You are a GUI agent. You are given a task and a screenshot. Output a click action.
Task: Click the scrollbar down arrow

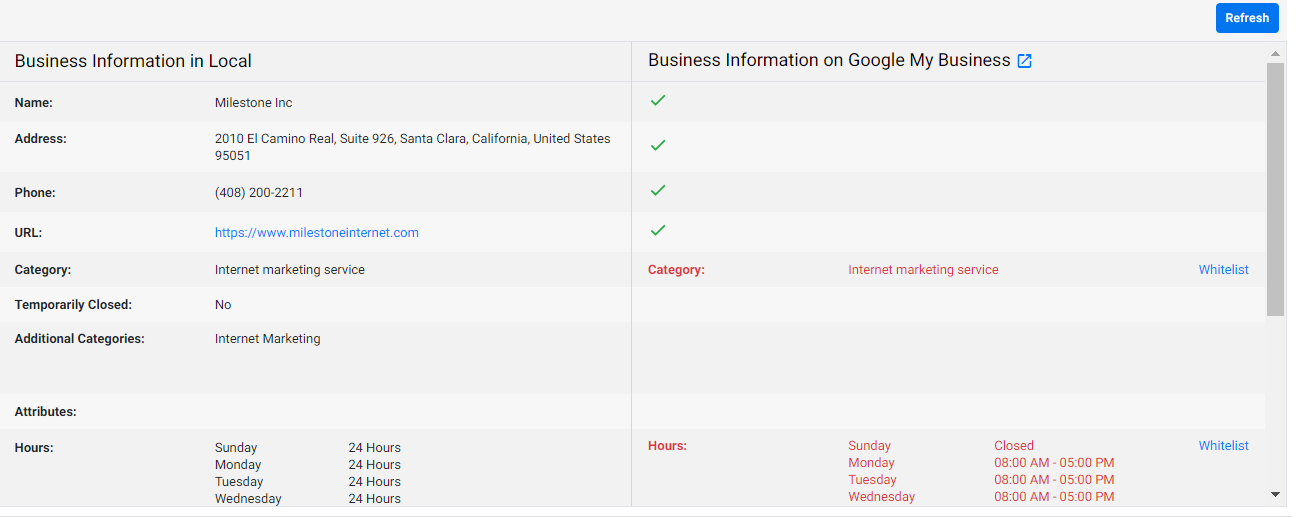click(x=1275, y=494)
